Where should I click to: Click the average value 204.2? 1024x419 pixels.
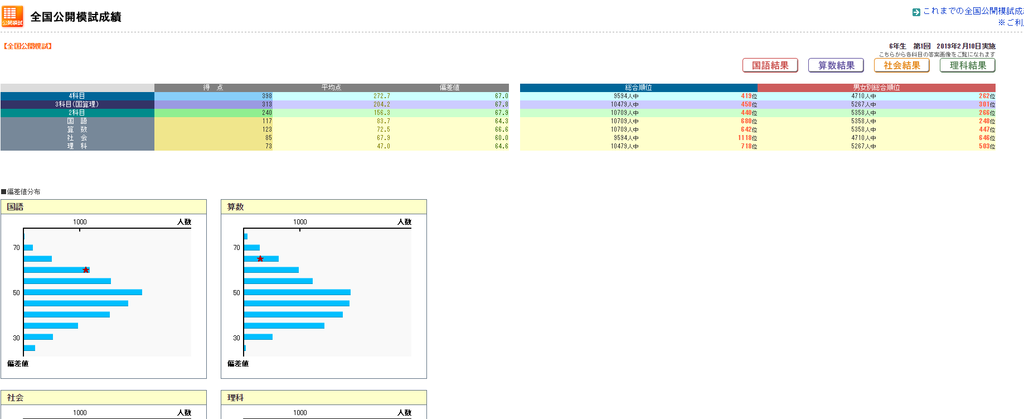coord(381,104)
